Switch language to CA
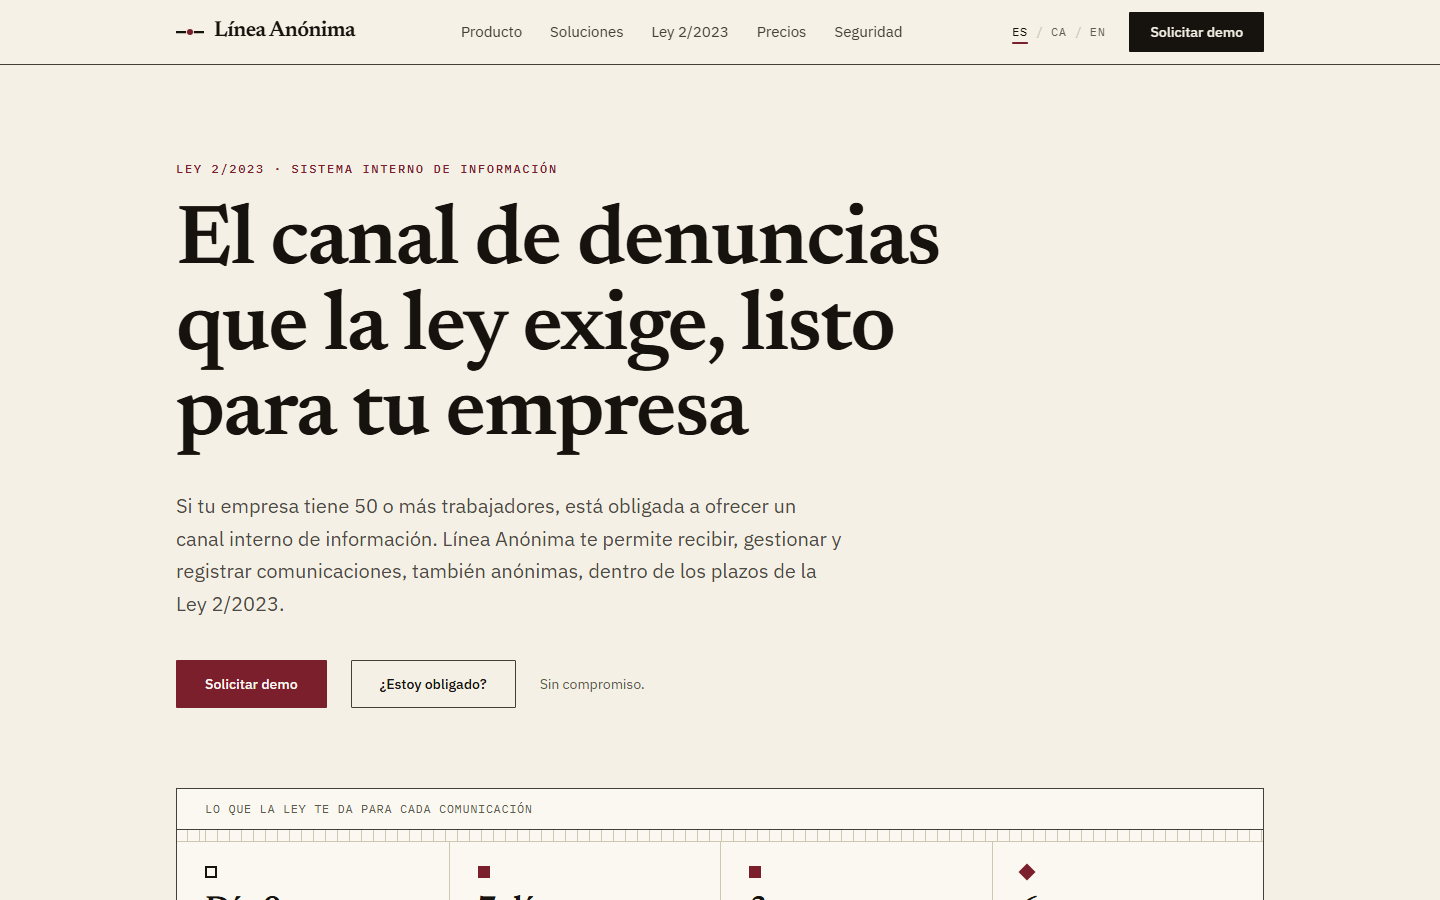 pyautogui.click(x=1059, y=32)
